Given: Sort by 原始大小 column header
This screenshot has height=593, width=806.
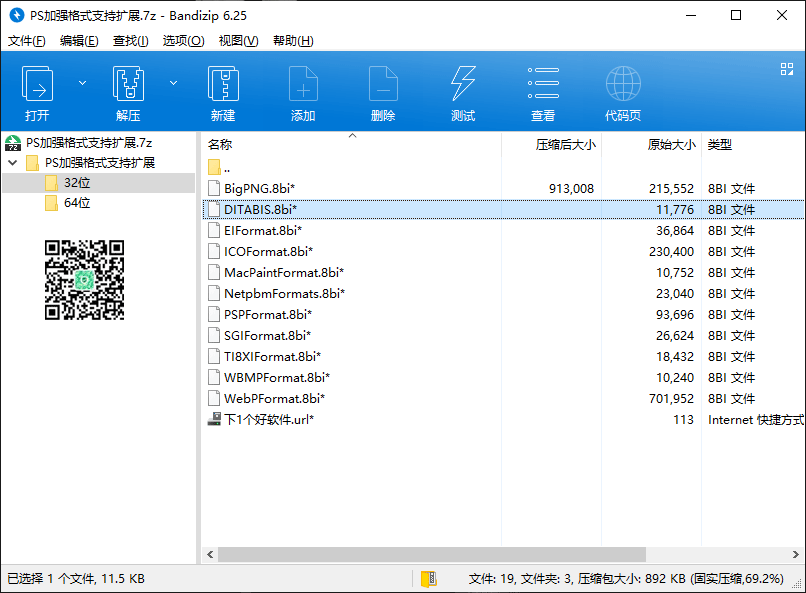Looking at the screenshot, I should (x=671, y=145).
